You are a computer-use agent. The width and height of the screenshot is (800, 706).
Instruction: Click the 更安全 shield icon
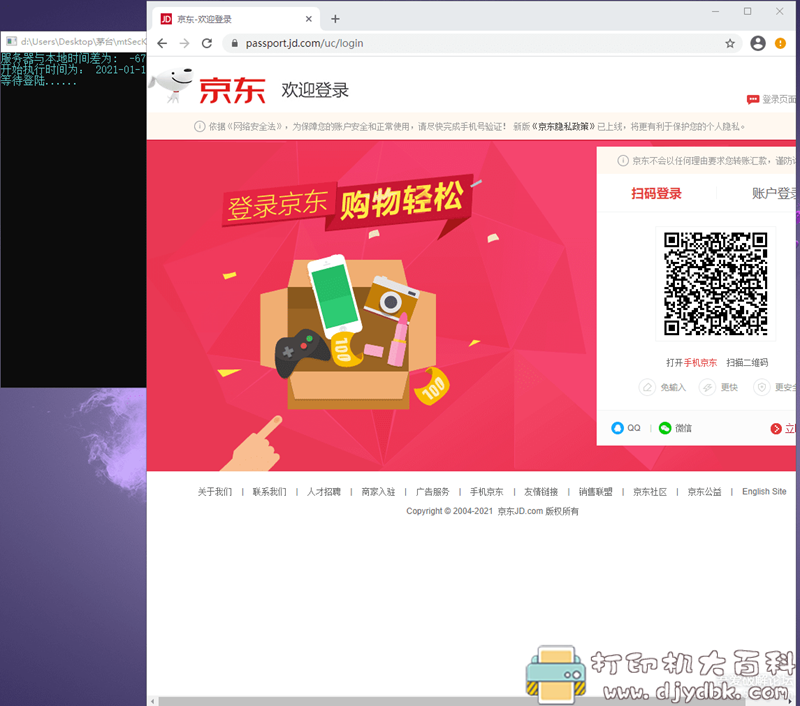click(761, 387)
